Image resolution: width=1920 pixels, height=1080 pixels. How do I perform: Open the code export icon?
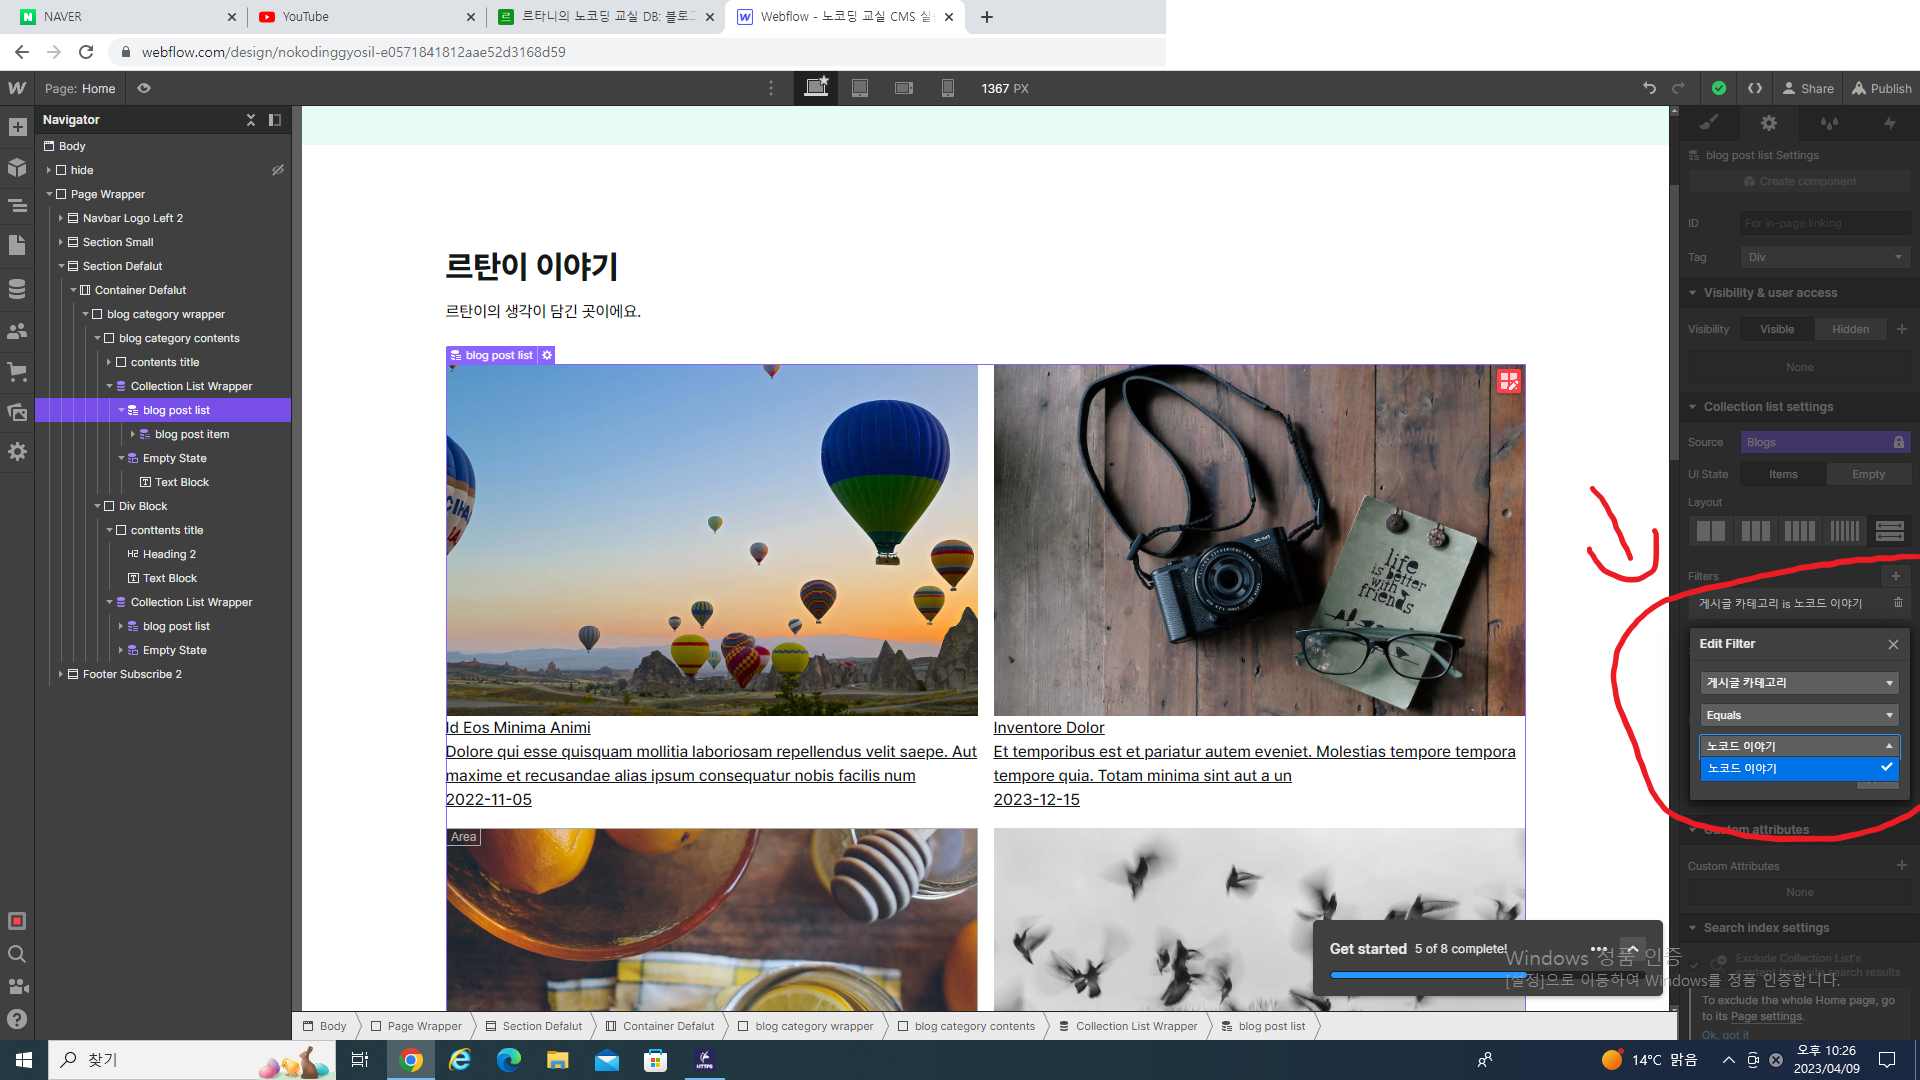pyautogui.click(x=1755, y=88)
